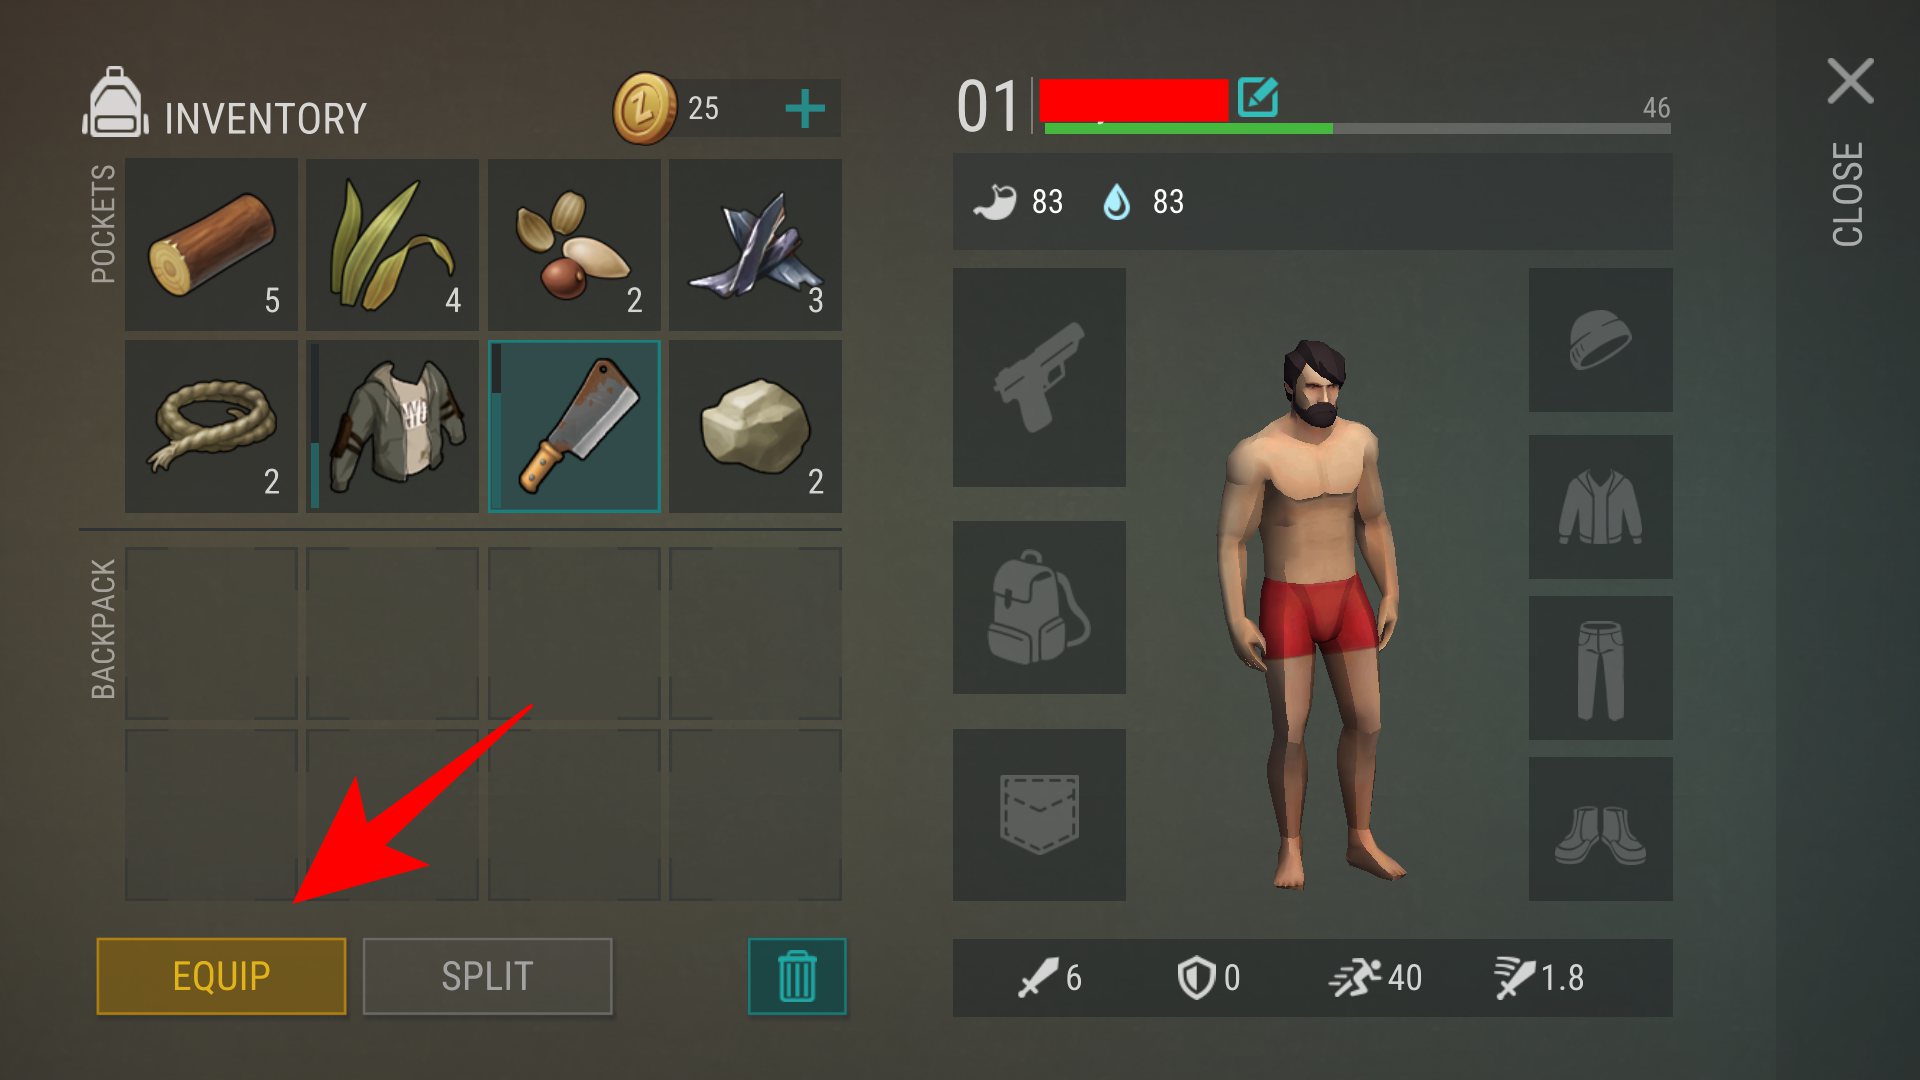Screen dimensions: 1920x1080
Task: Click the EQUIP button
Action: (x=221, y=976)
